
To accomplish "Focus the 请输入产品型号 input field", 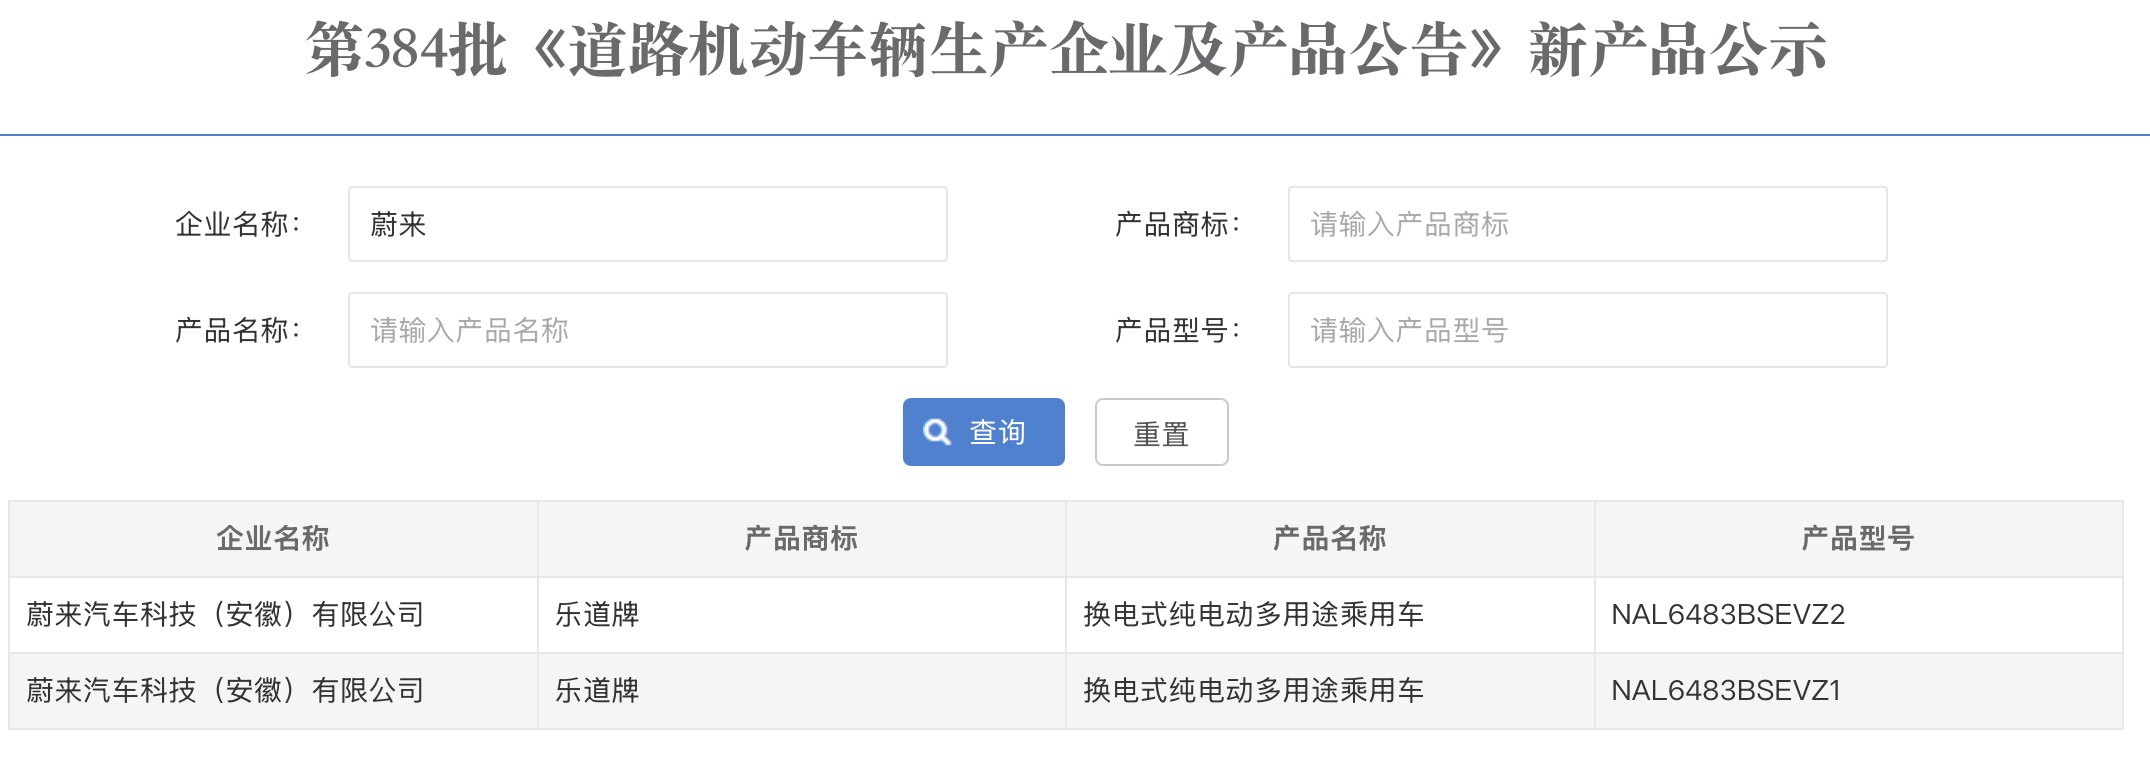I will (1587, 330).
